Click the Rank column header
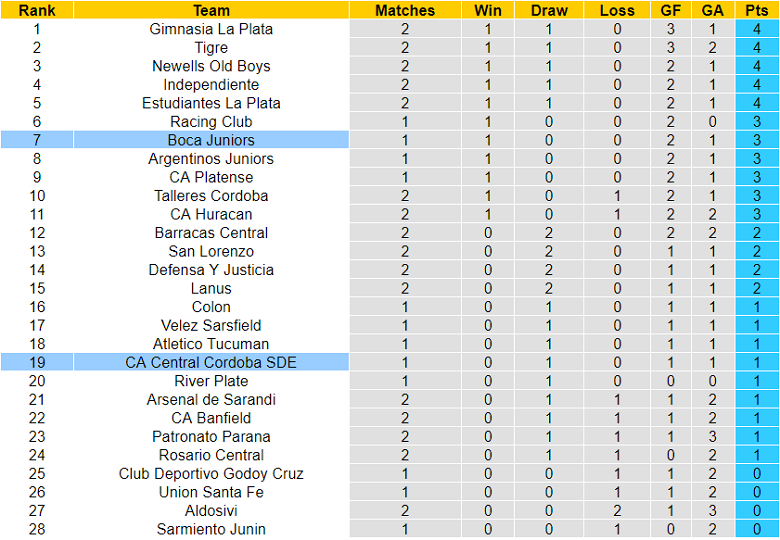Image resolution: width=780 pixels, height=540 pixels. pyautogui.click(x=37, y=10)
